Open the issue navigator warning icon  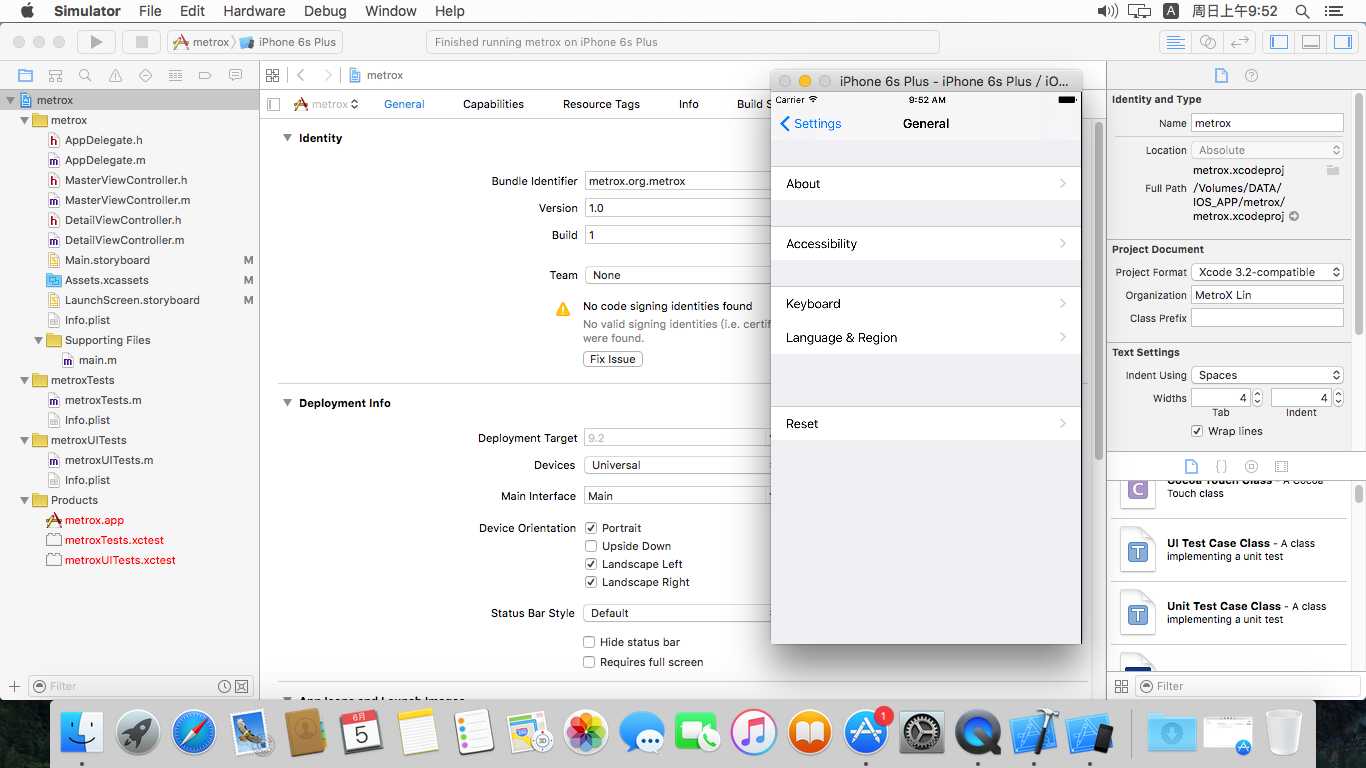pos(115,75)
